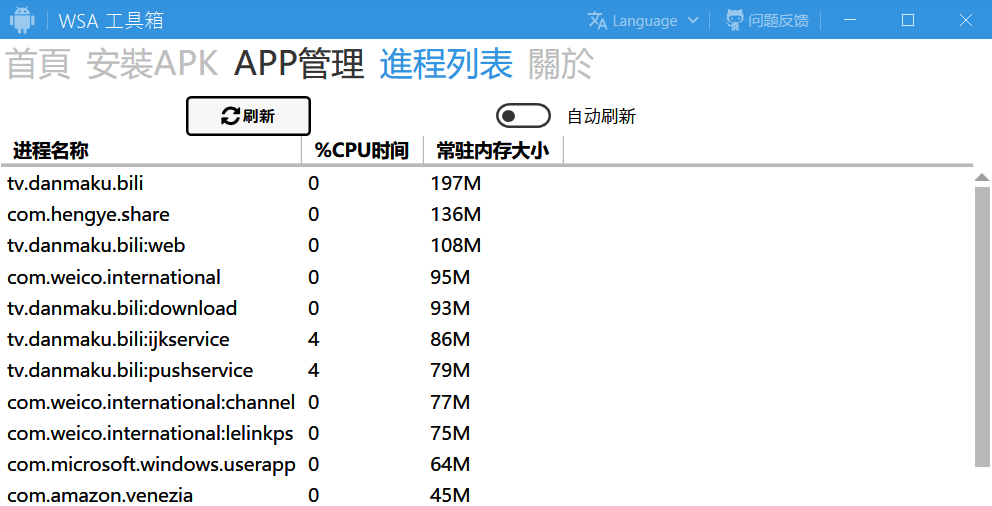Toggle the 自动刷新 switch

[523, 116]
